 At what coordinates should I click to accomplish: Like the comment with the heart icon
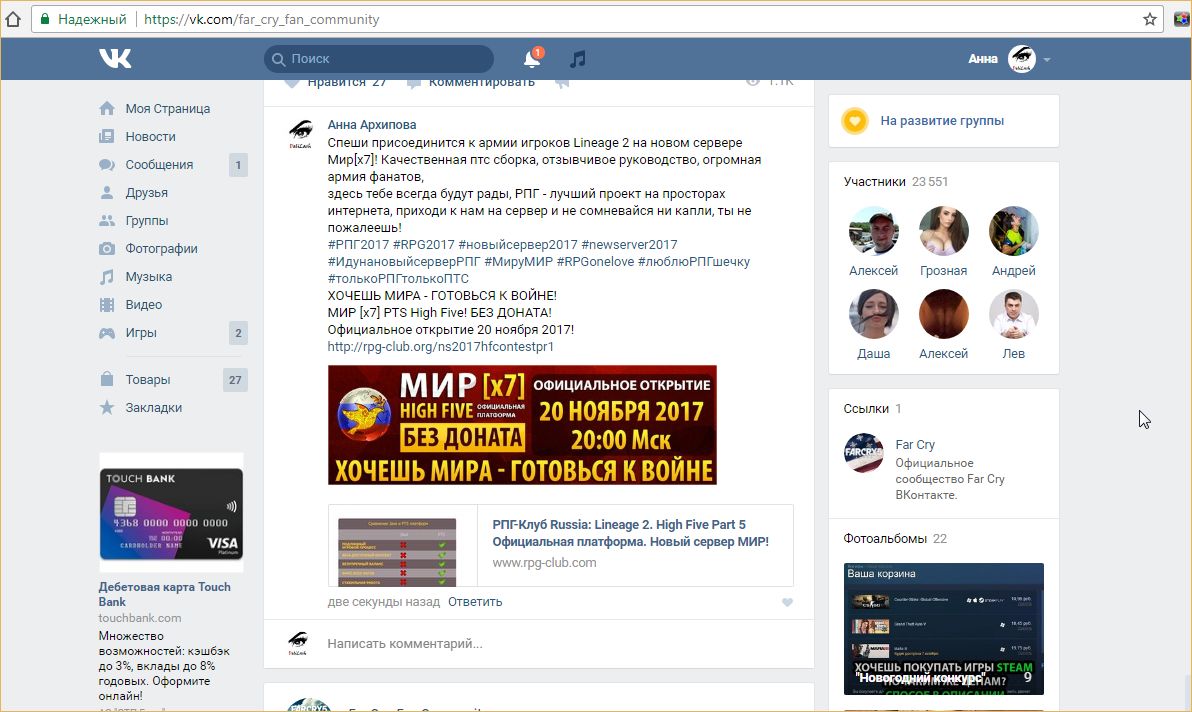[x=788, y=603]
